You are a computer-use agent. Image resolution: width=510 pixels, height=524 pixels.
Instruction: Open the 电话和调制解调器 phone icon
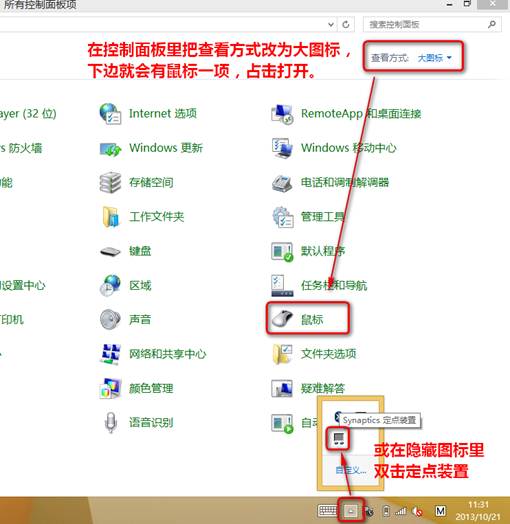pos(282,183)
